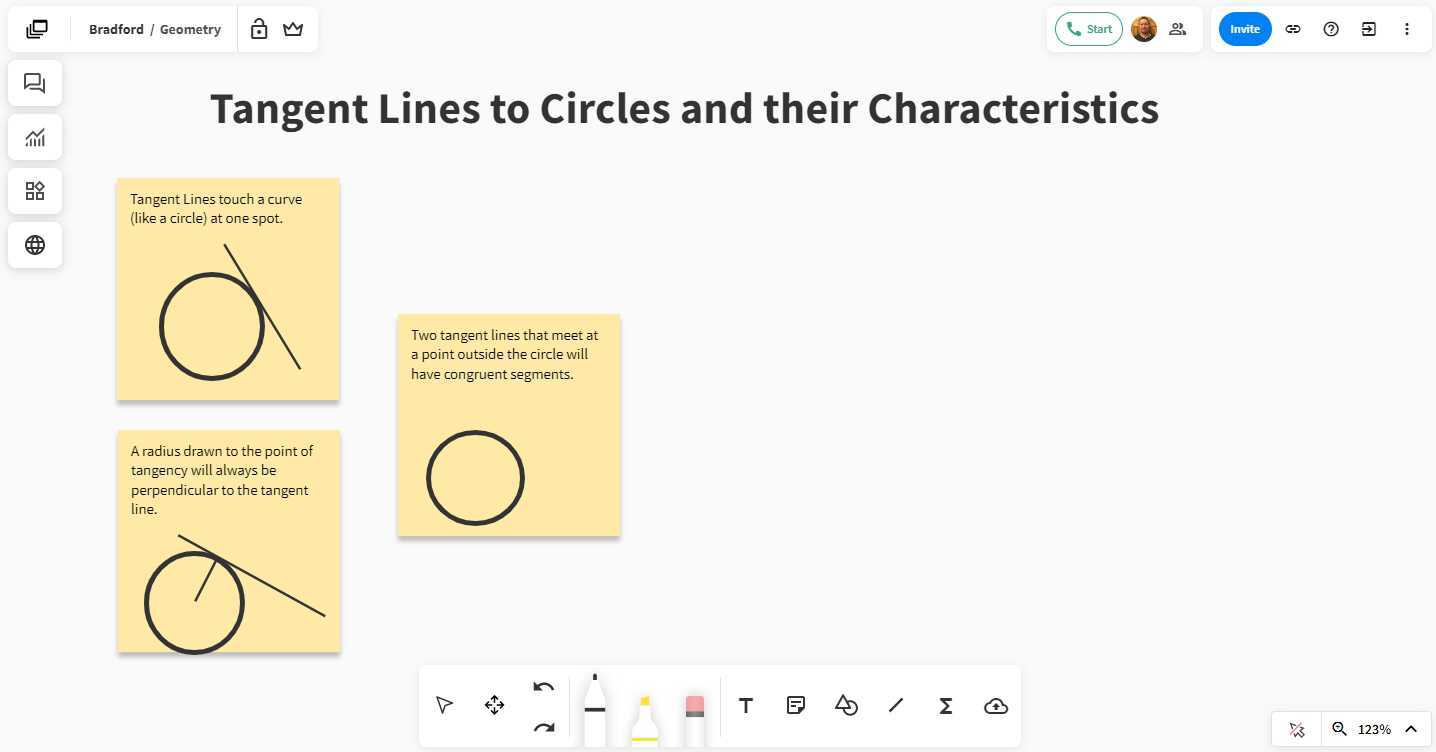Open the chat panel
This screenshot has height=752, width=1436.
point(35,83)
